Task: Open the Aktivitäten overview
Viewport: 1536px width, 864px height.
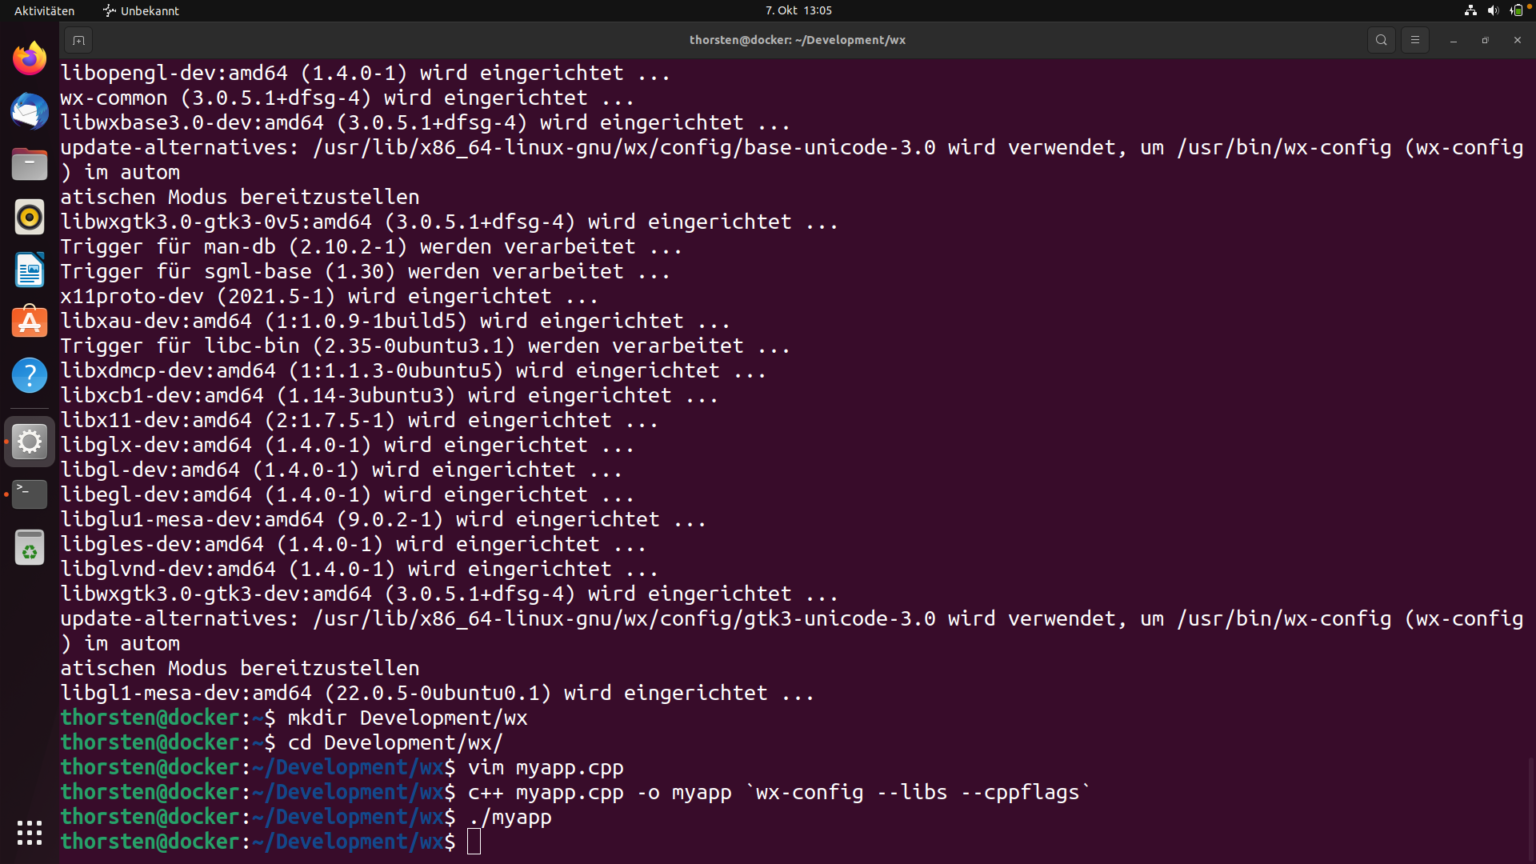Action: pyautogui.click(x=44, y=10)
